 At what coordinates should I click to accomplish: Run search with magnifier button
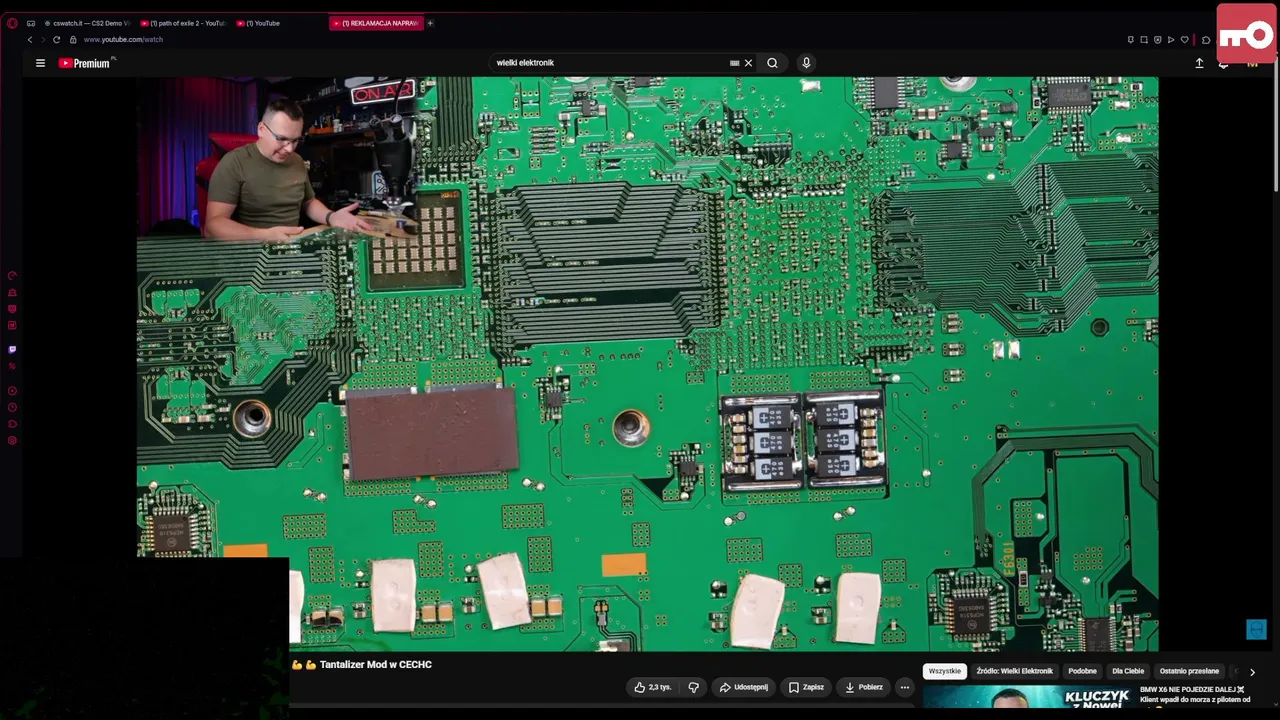tap(772, 63)
